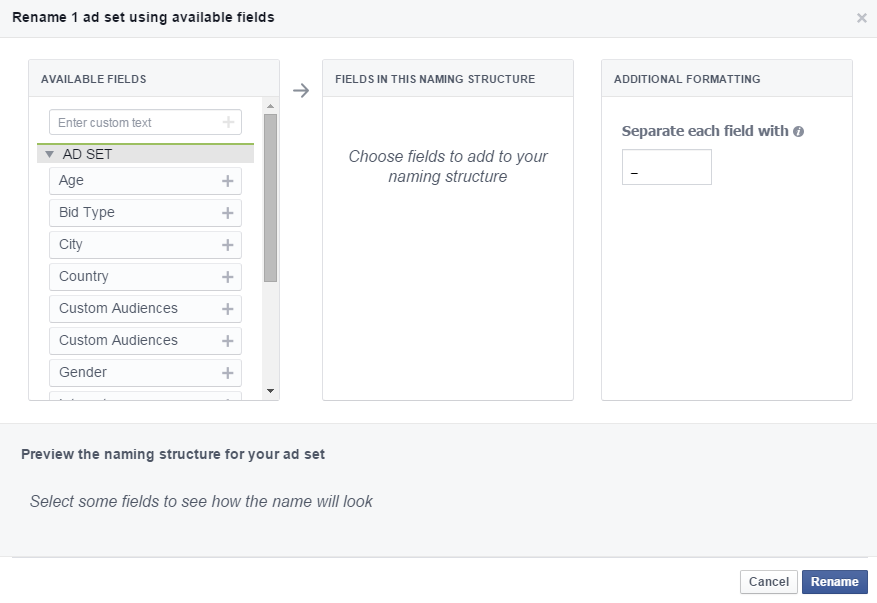Add Bid Type using its plus icon
Image resolution: width=877 pixels, height=603 pixels.
[227, 213]
